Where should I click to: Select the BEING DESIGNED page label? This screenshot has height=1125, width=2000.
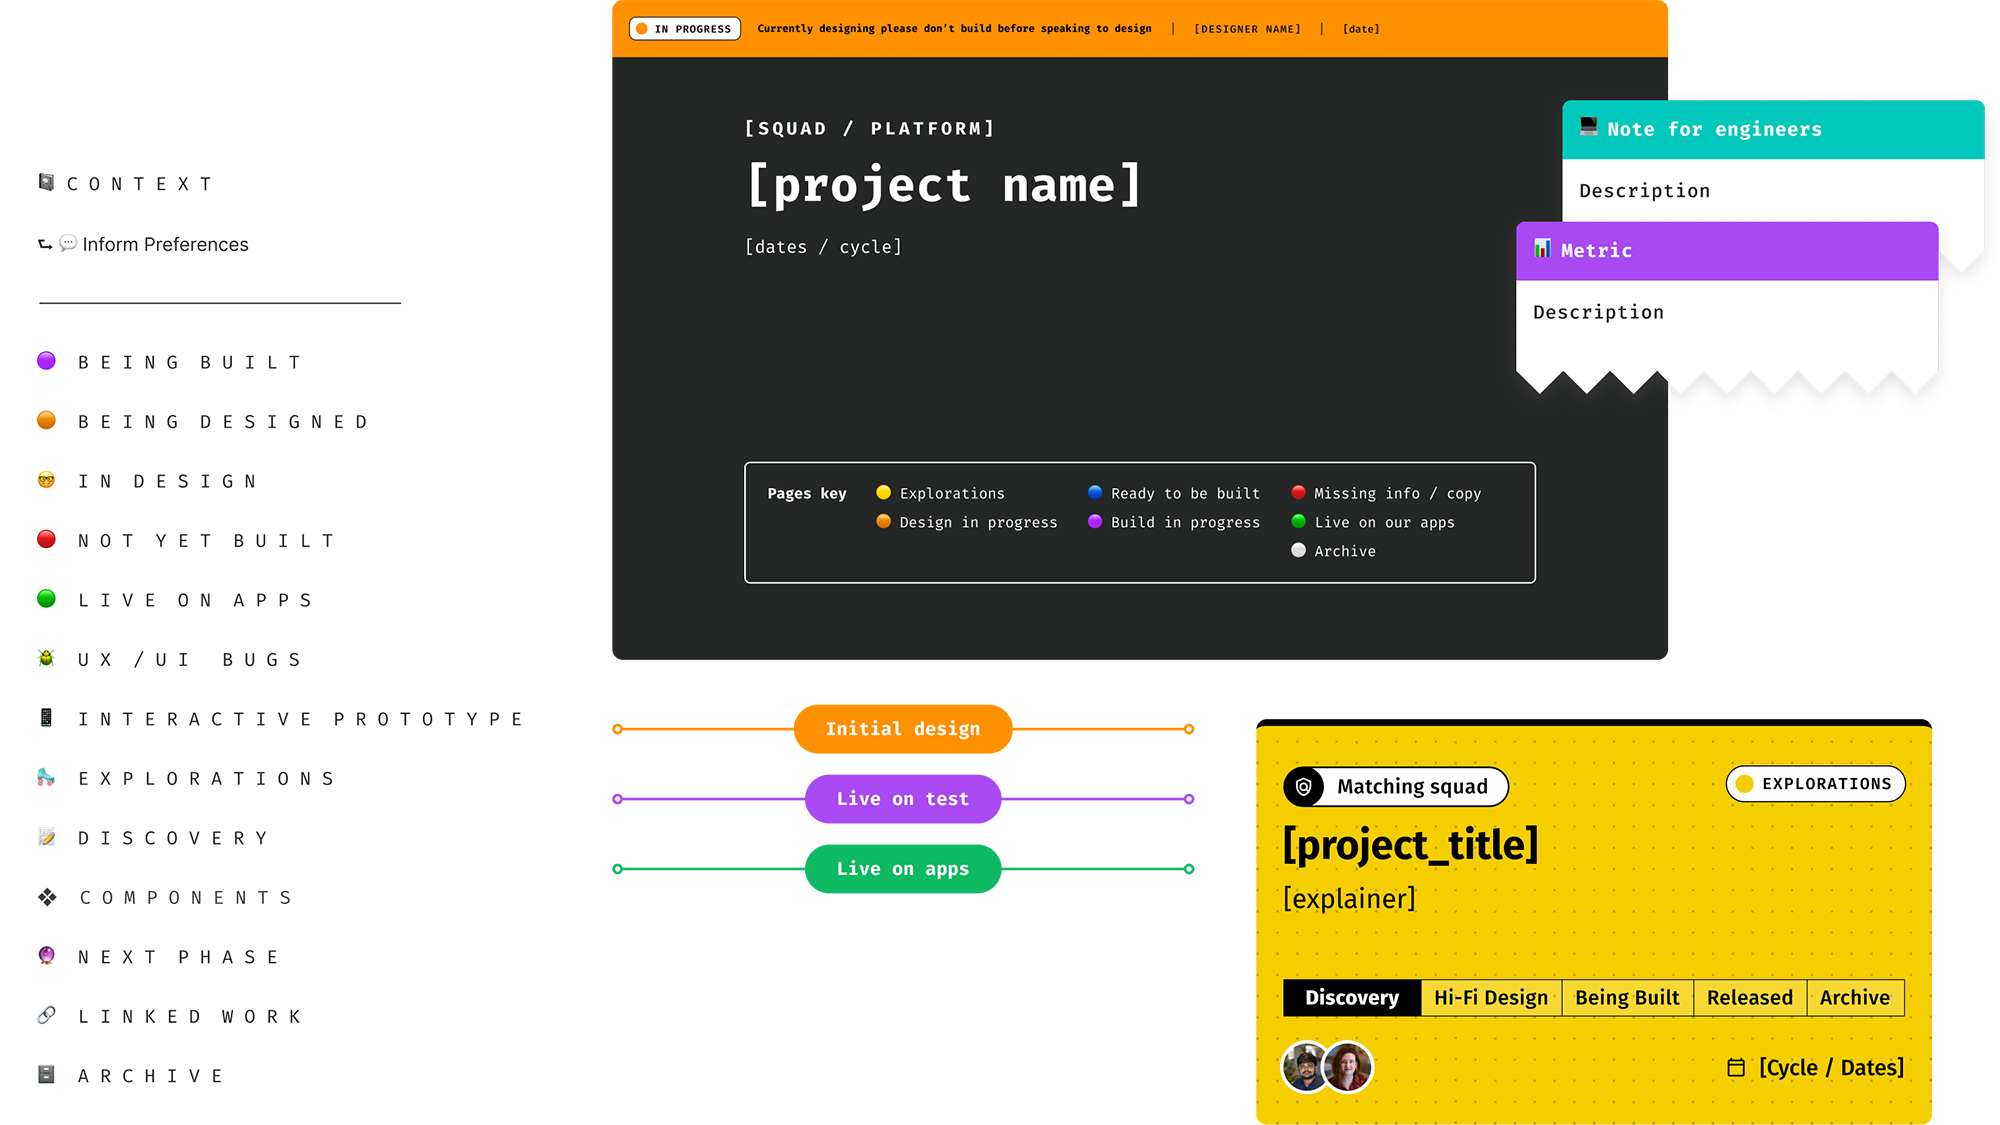(224, 422)
